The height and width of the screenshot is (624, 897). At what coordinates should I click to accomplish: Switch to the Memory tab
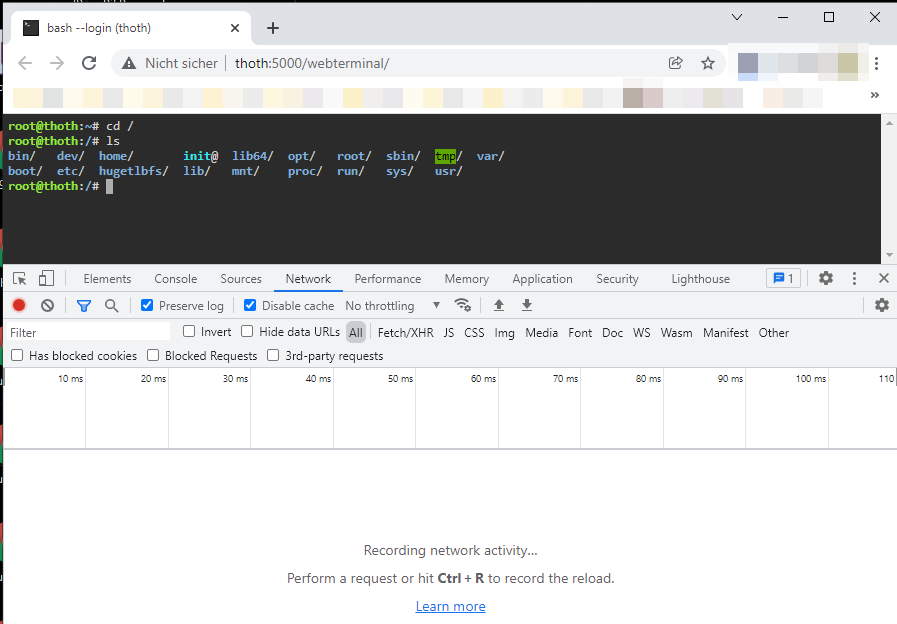point(466,279)
